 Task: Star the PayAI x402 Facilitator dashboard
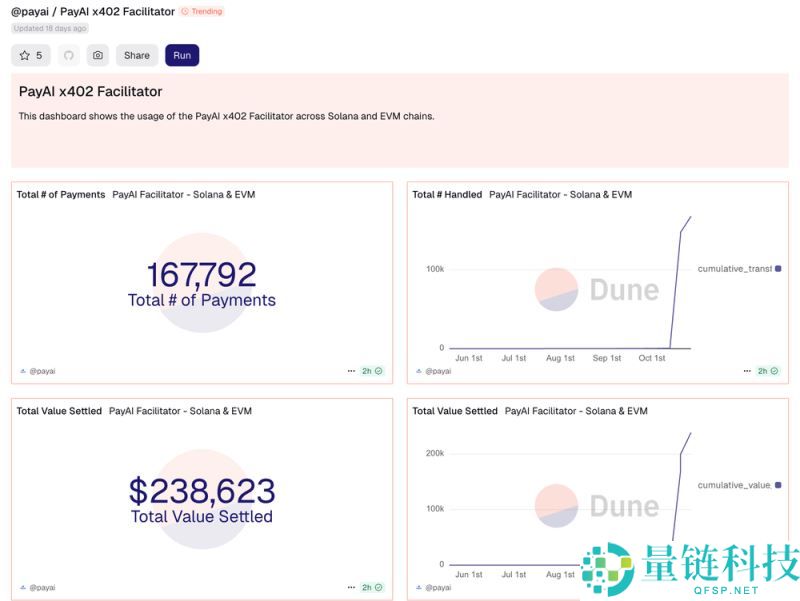pyautogui.click(x=30, y=55)
